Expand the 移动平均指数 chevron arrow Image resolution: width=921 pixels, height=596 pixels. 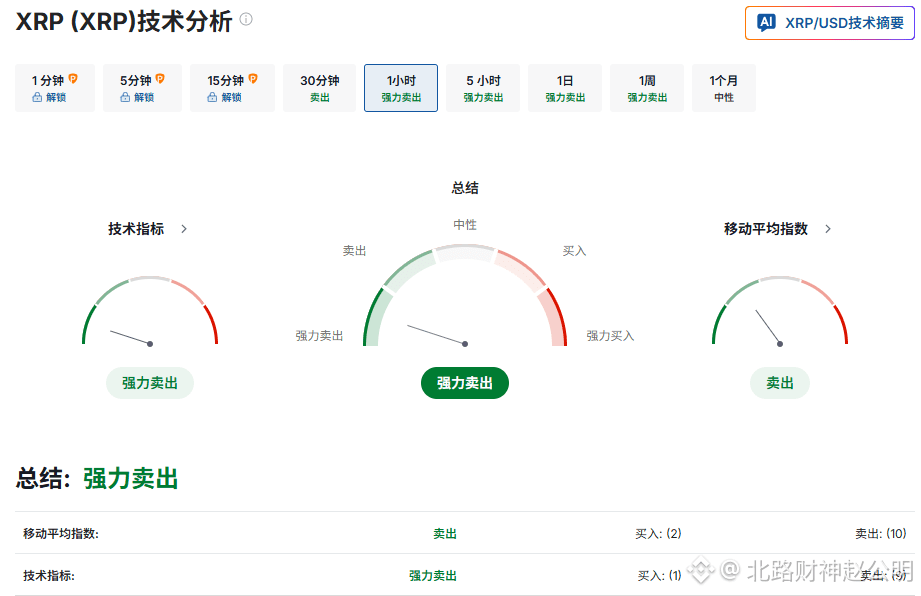[828, 229]
